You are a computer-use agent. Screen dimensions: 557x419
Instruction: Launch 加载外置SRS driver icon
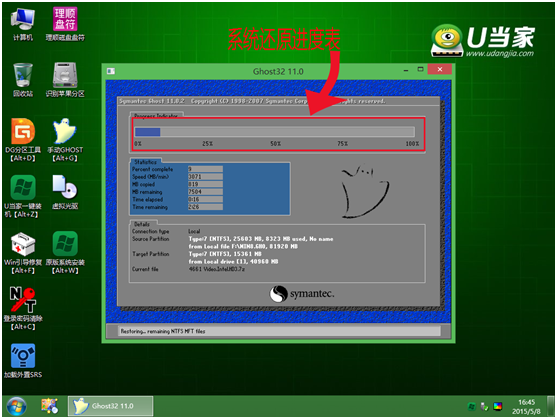point(23,361)
